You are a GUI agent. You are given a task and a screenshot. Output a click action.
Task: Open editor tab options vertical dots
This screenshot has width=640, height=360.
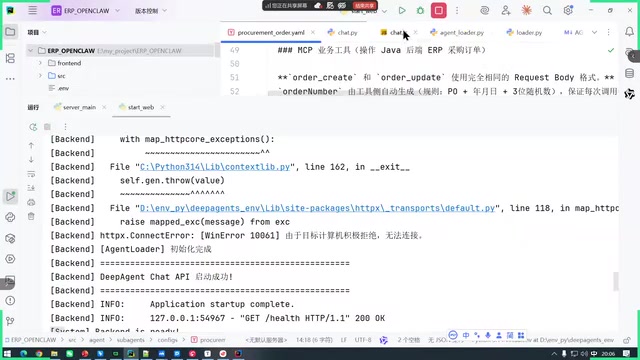(608, 32)
